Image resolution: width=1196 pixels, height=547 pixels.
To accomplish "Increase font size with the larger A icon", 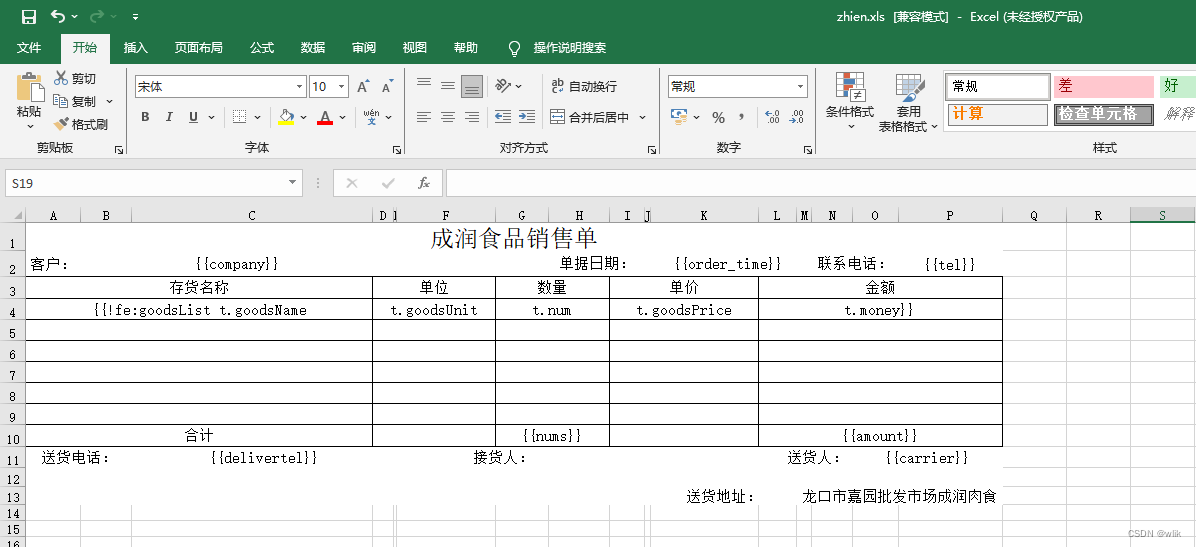I will [x=364, y=86].
